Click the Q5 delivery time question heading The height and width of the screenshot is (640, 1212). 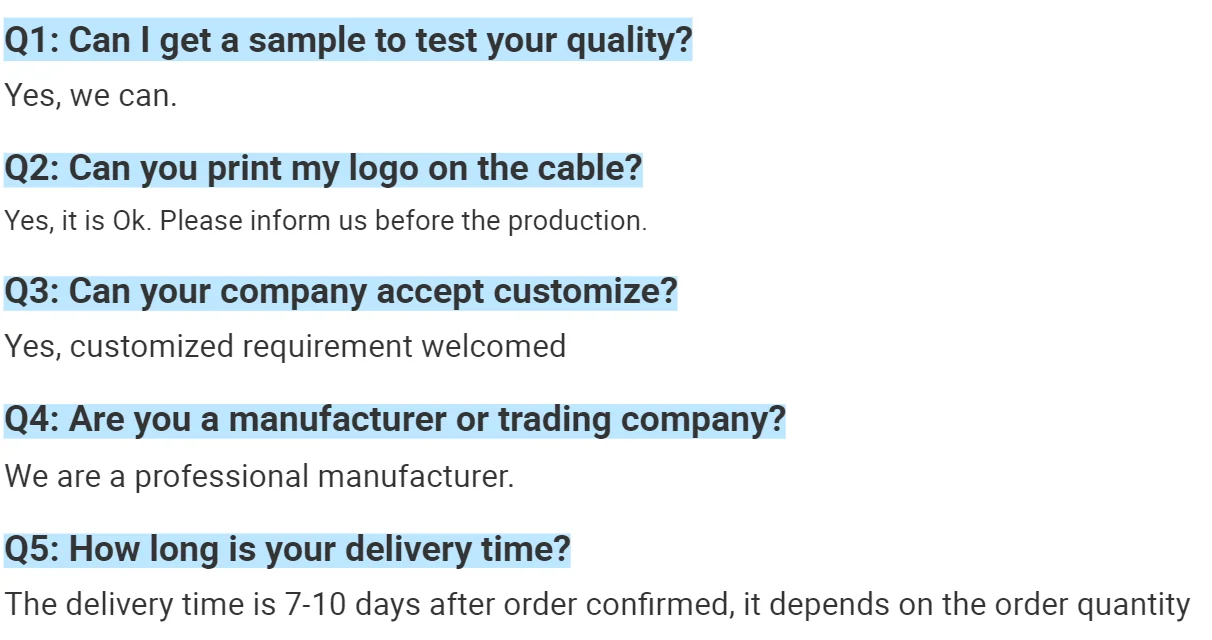pyautogui.click(x=287, y=549)
